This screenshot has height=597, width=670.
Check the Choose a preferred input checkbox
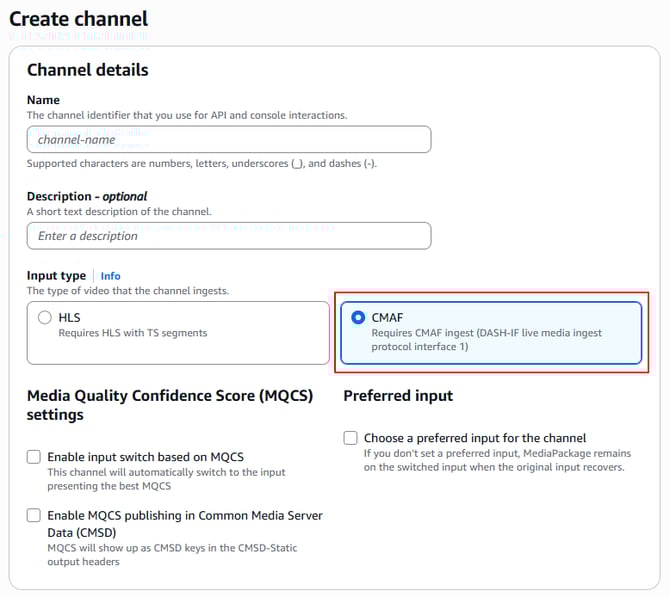coord(350,438)
